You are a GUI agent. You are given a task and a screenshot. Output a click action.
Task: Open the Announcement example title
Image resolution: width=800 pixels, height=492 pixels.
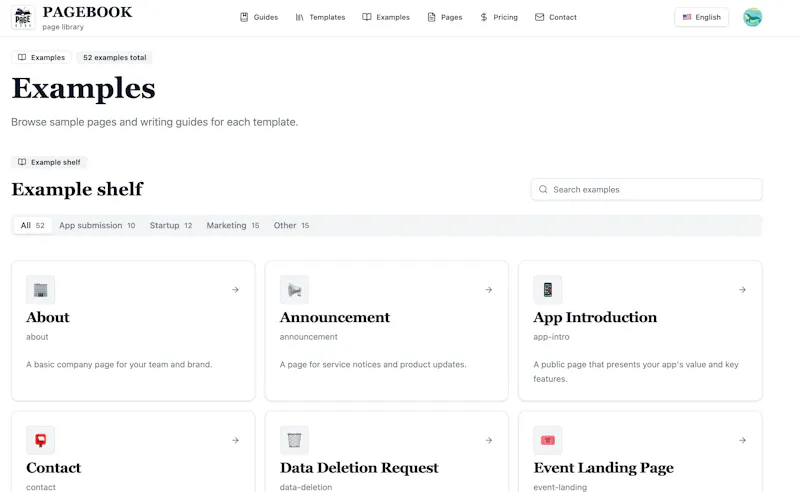335,317
